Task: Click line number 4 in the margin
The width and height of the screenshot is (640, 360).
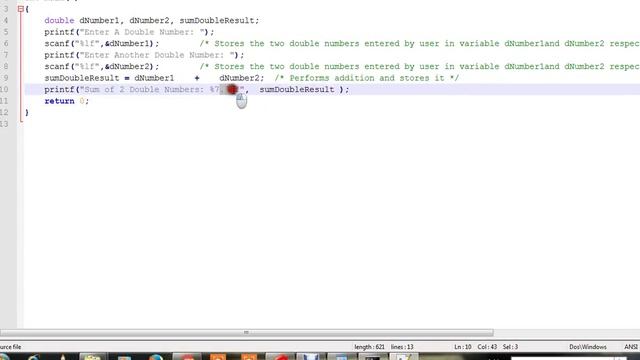Action: click(x=6, y=20)
